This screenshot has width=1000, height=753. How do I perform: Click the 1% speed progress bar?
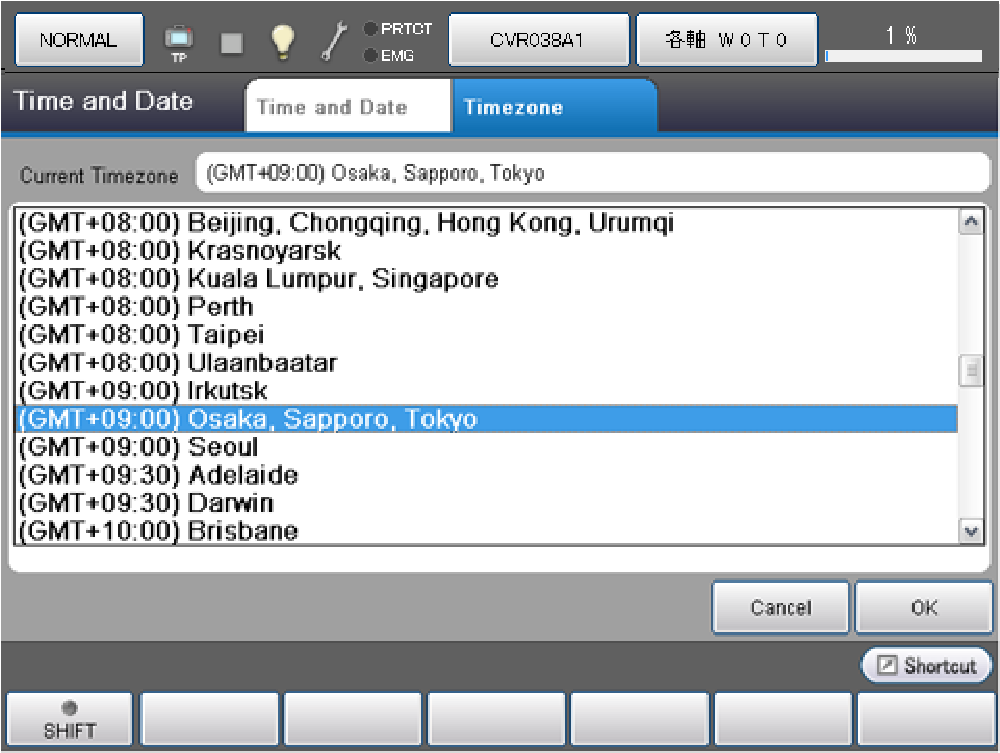click(x=903, y=56)
